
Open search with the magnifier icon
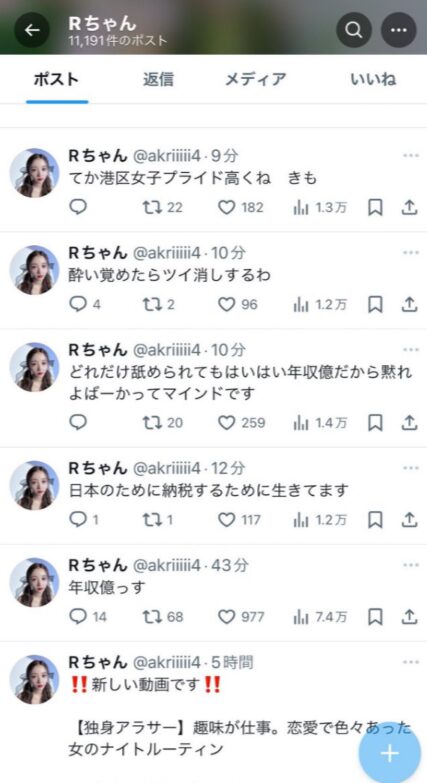[354, 30]
